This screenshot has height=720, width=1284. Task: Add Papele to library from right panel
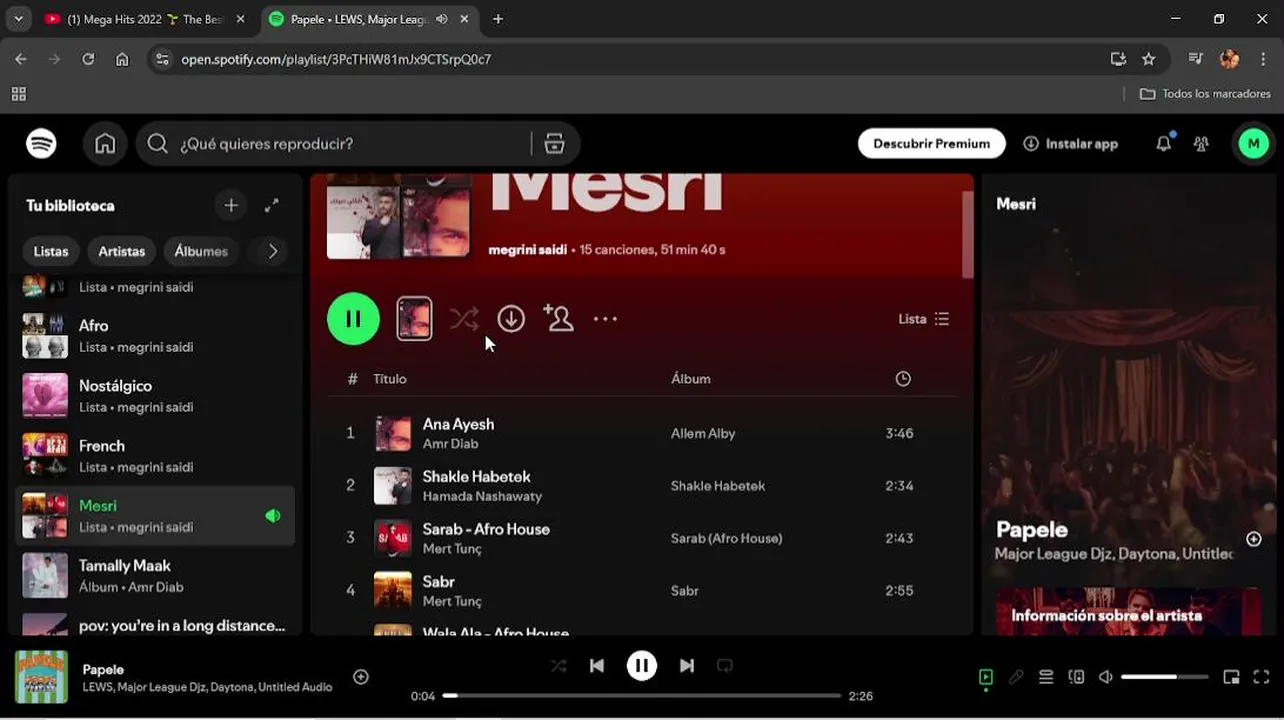point(1253,539)
